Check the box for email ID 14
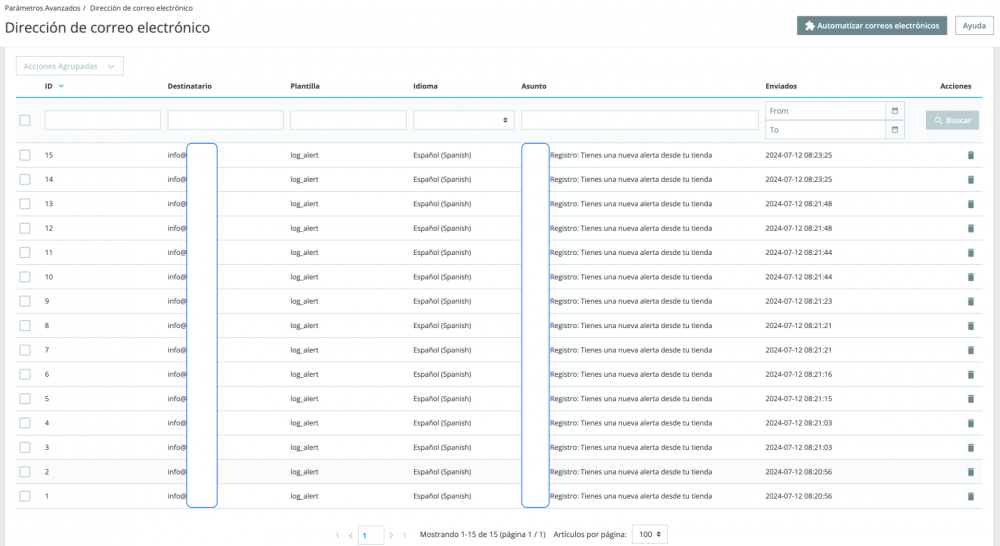The height and width of the screenshot is (546, 1000). [x=25, y=180]
